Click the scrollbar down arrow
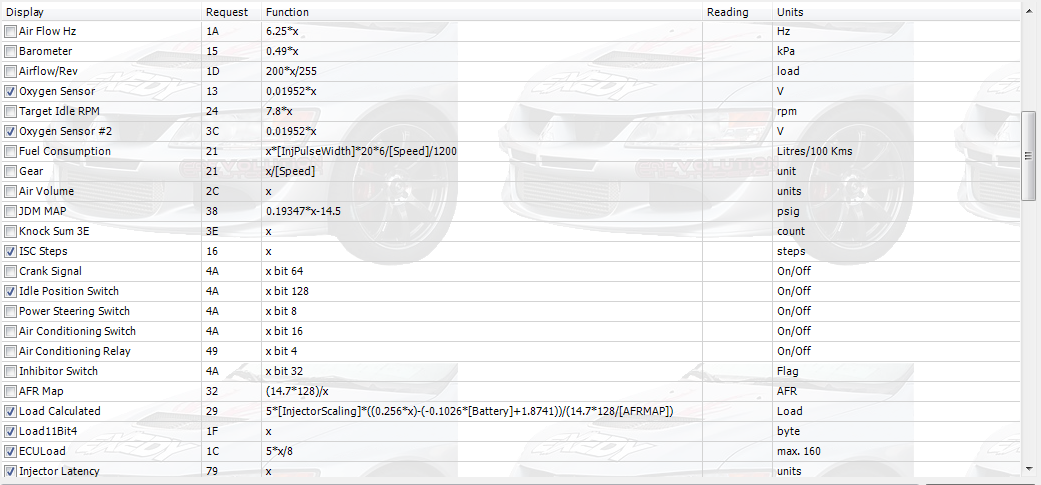The image size is (1041, 485). (x=1030, y=467)
